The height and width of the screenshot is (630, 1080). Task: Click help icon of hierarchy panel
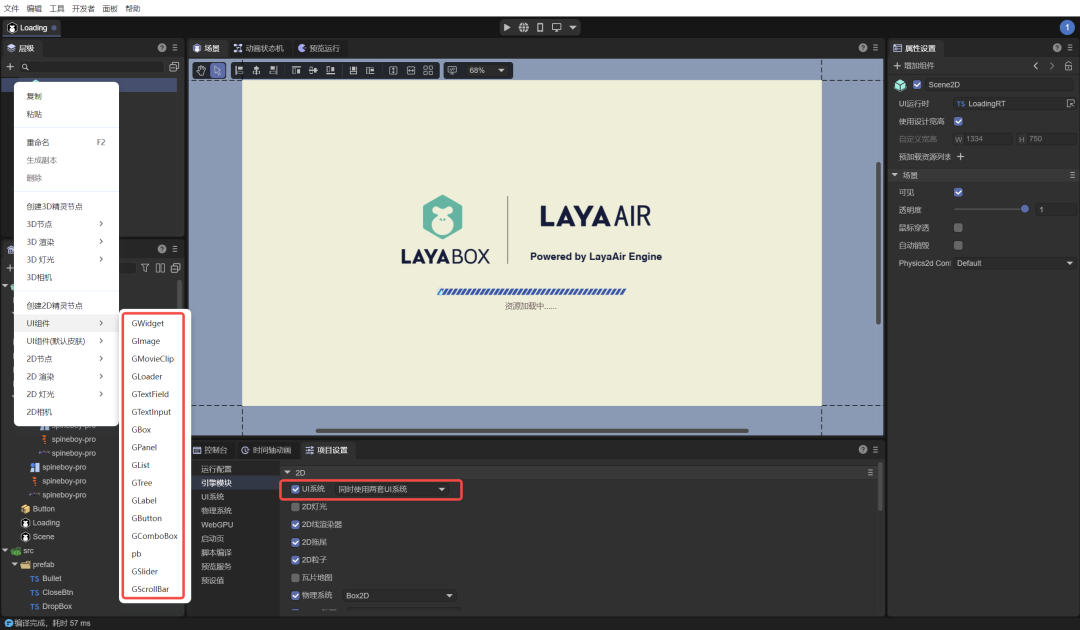[162, 48]
